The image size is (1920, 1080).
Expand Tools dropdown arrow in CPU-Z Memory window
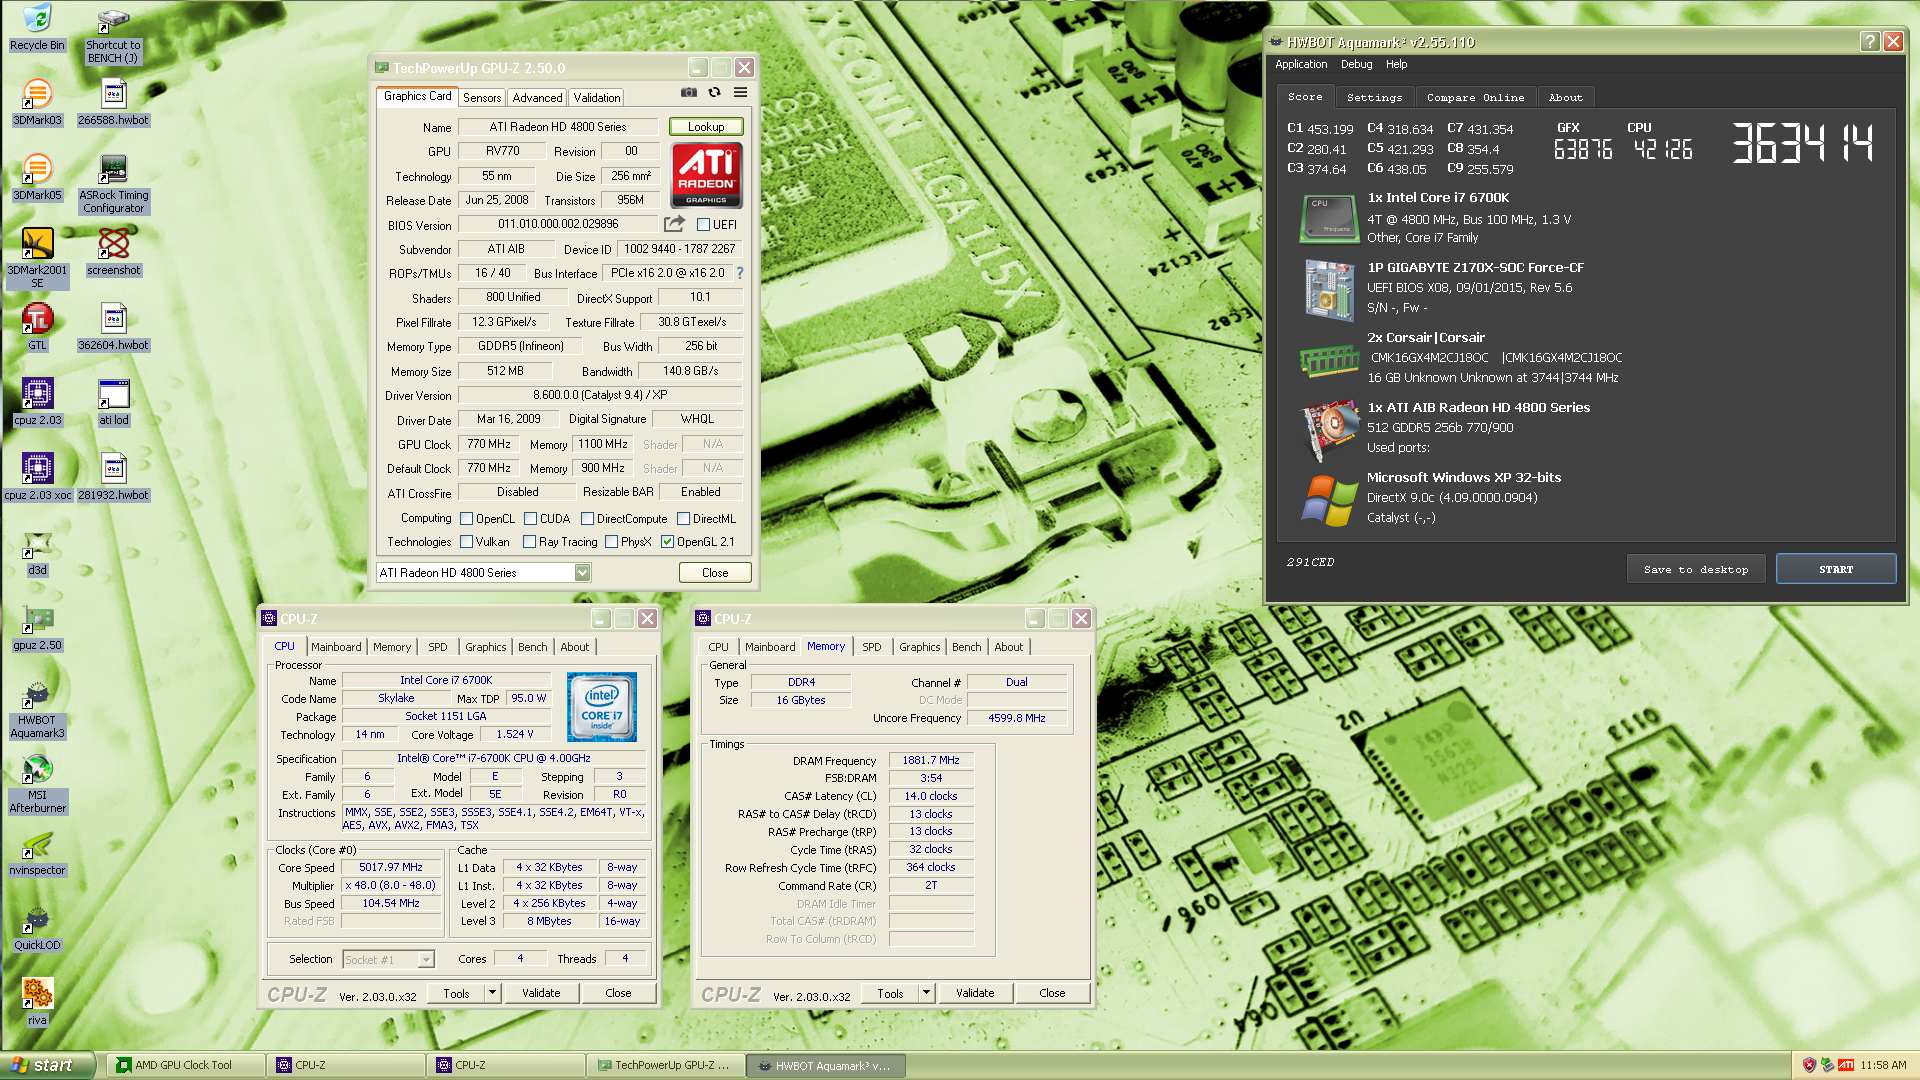click(926, 993)
